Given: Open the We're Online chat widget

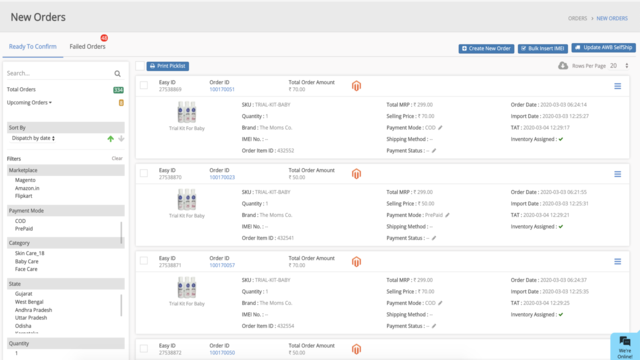Looking at the screenshot, I should pyautogui.click(x=625, y=347).
